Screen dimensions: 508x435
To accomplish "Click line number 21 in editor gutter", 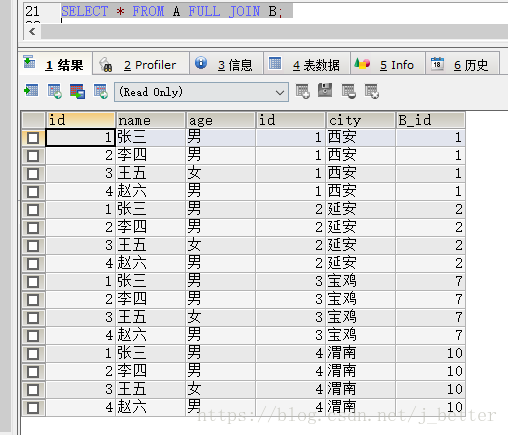I will (32, 11).
